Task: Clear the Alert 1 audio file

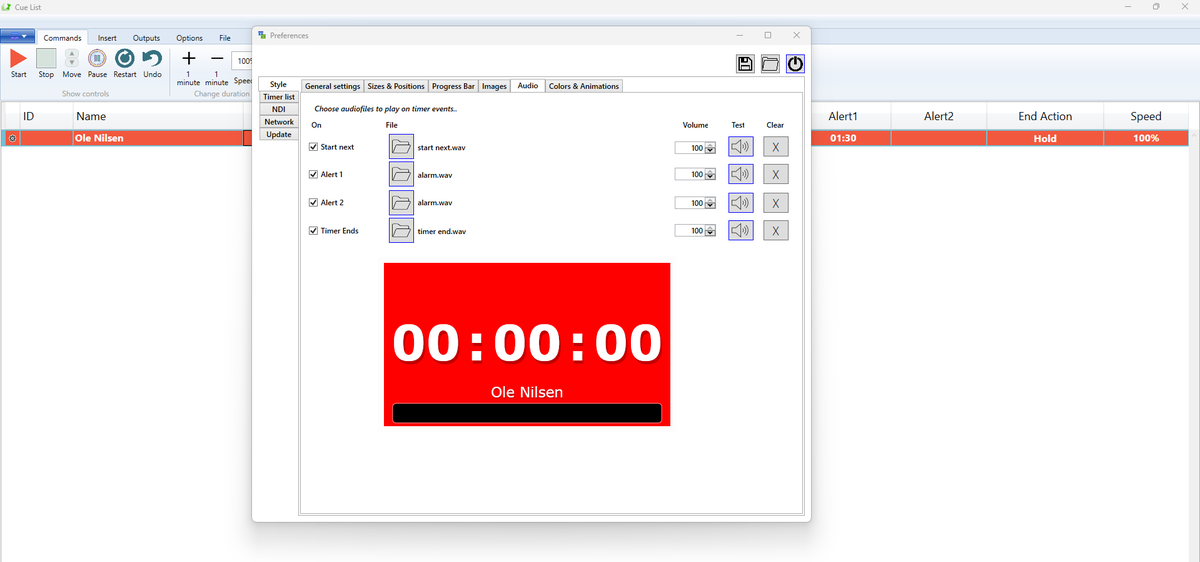Action: (776, 174)
